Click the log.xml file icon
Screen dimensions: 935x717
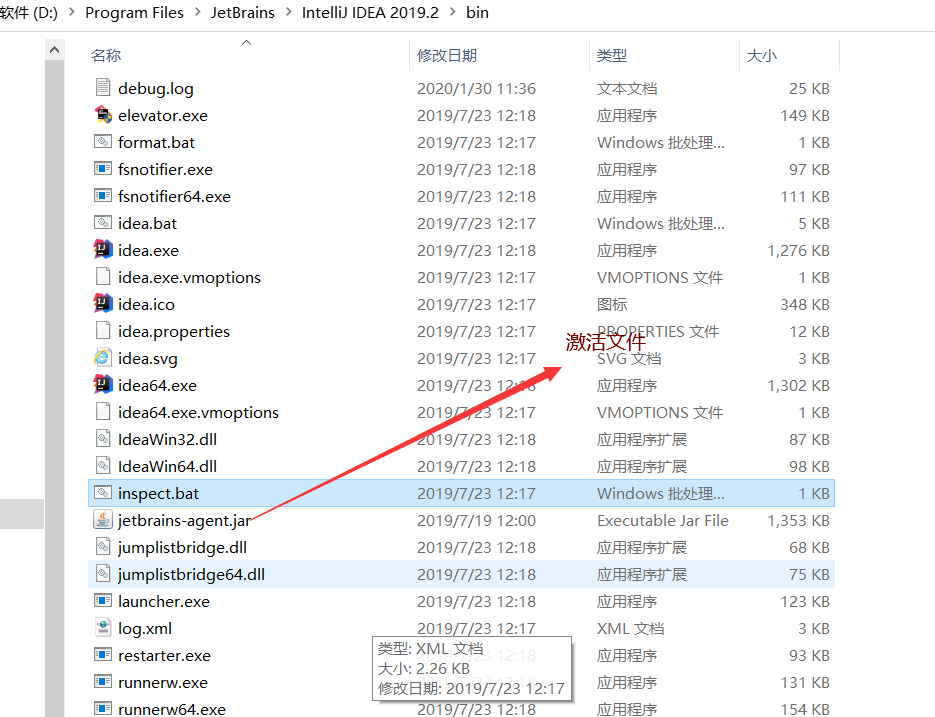click(103, 627)
